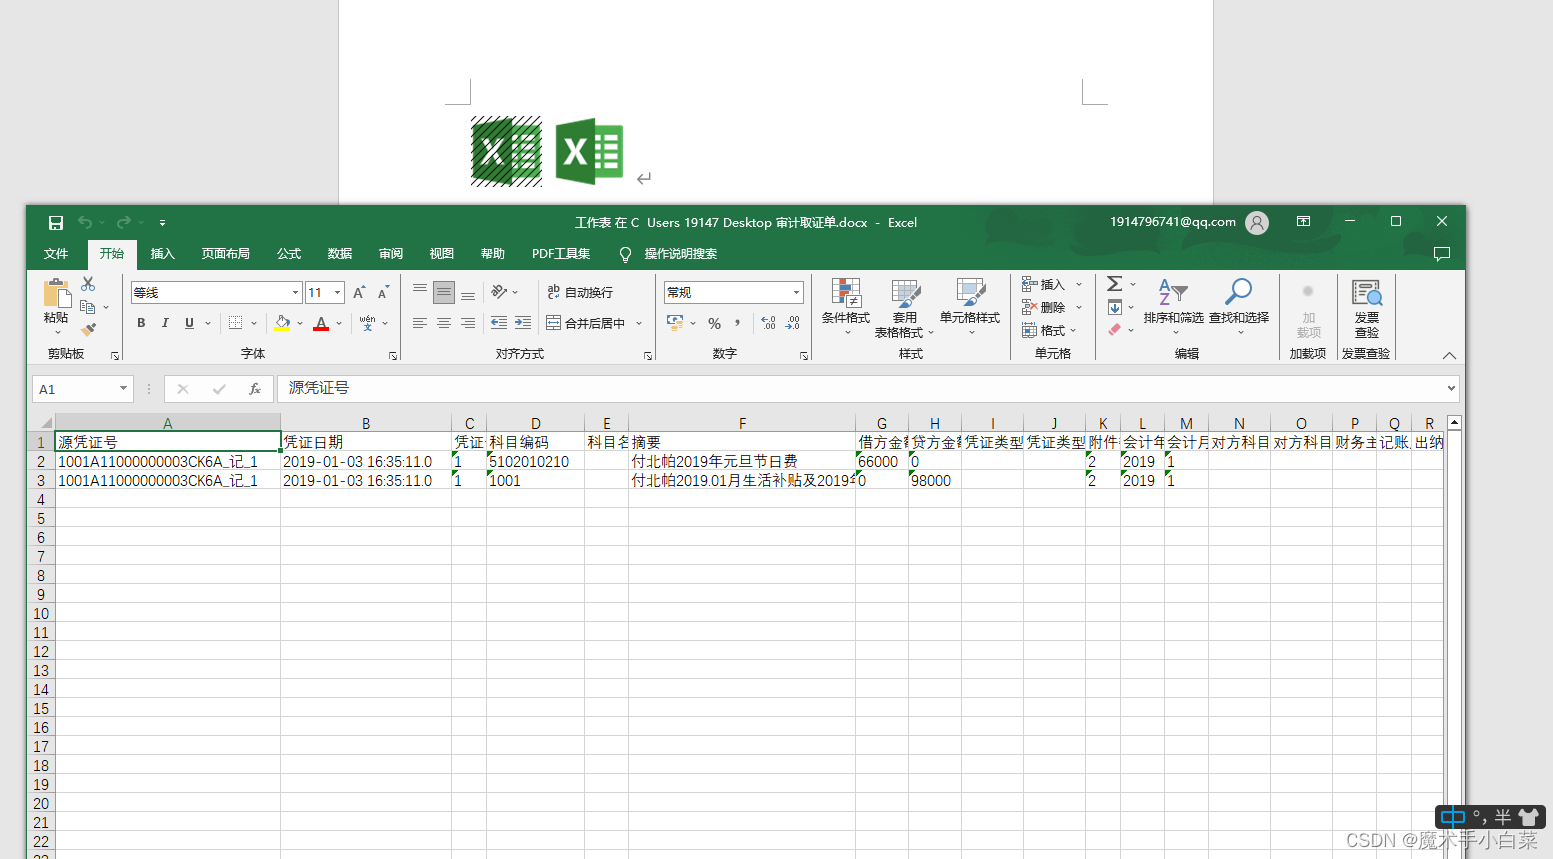The image size is (1553, 859).
Task: Switch to the 数据 ribbon tab
Action: pos(339,253)
